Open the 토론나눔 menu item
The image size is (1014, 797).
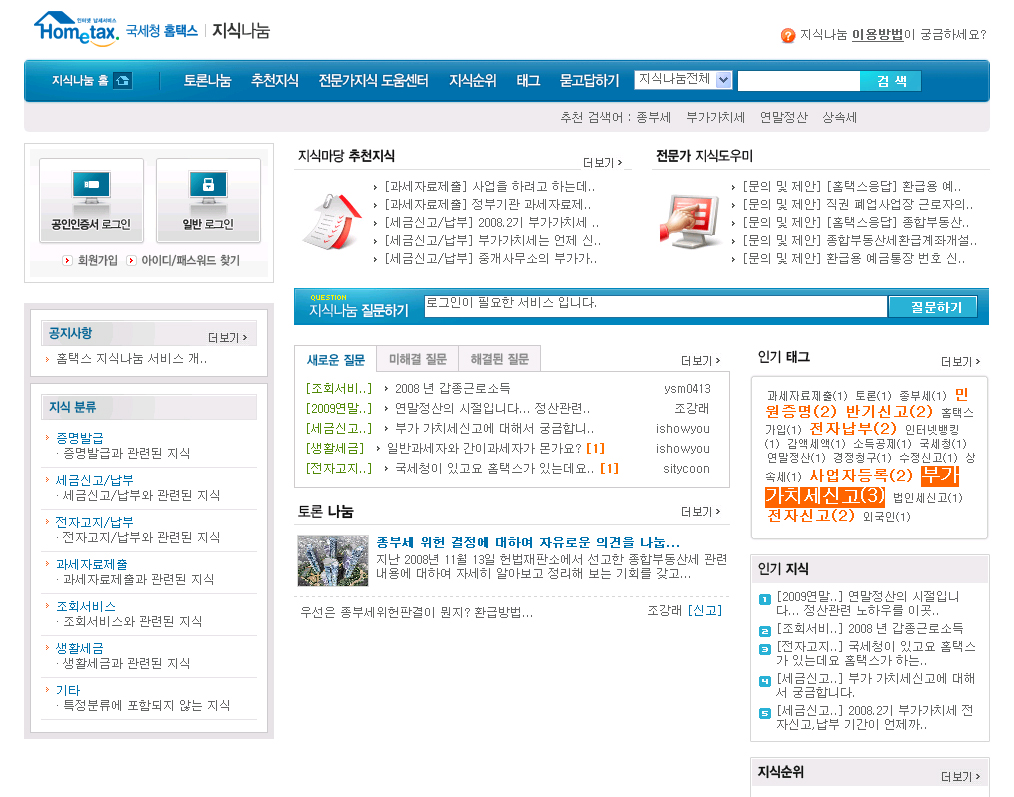[207, 81]
